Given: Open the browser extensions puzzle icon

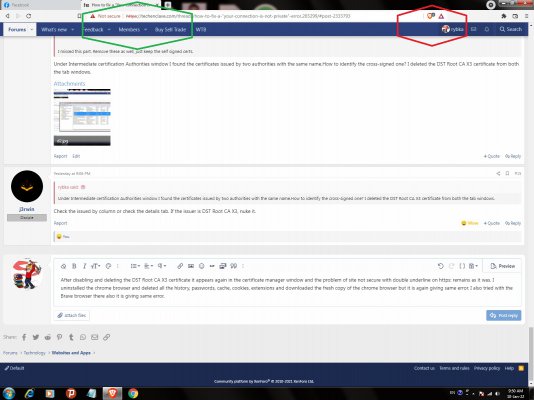Looking at the screenshot, I should pos(504,16).
